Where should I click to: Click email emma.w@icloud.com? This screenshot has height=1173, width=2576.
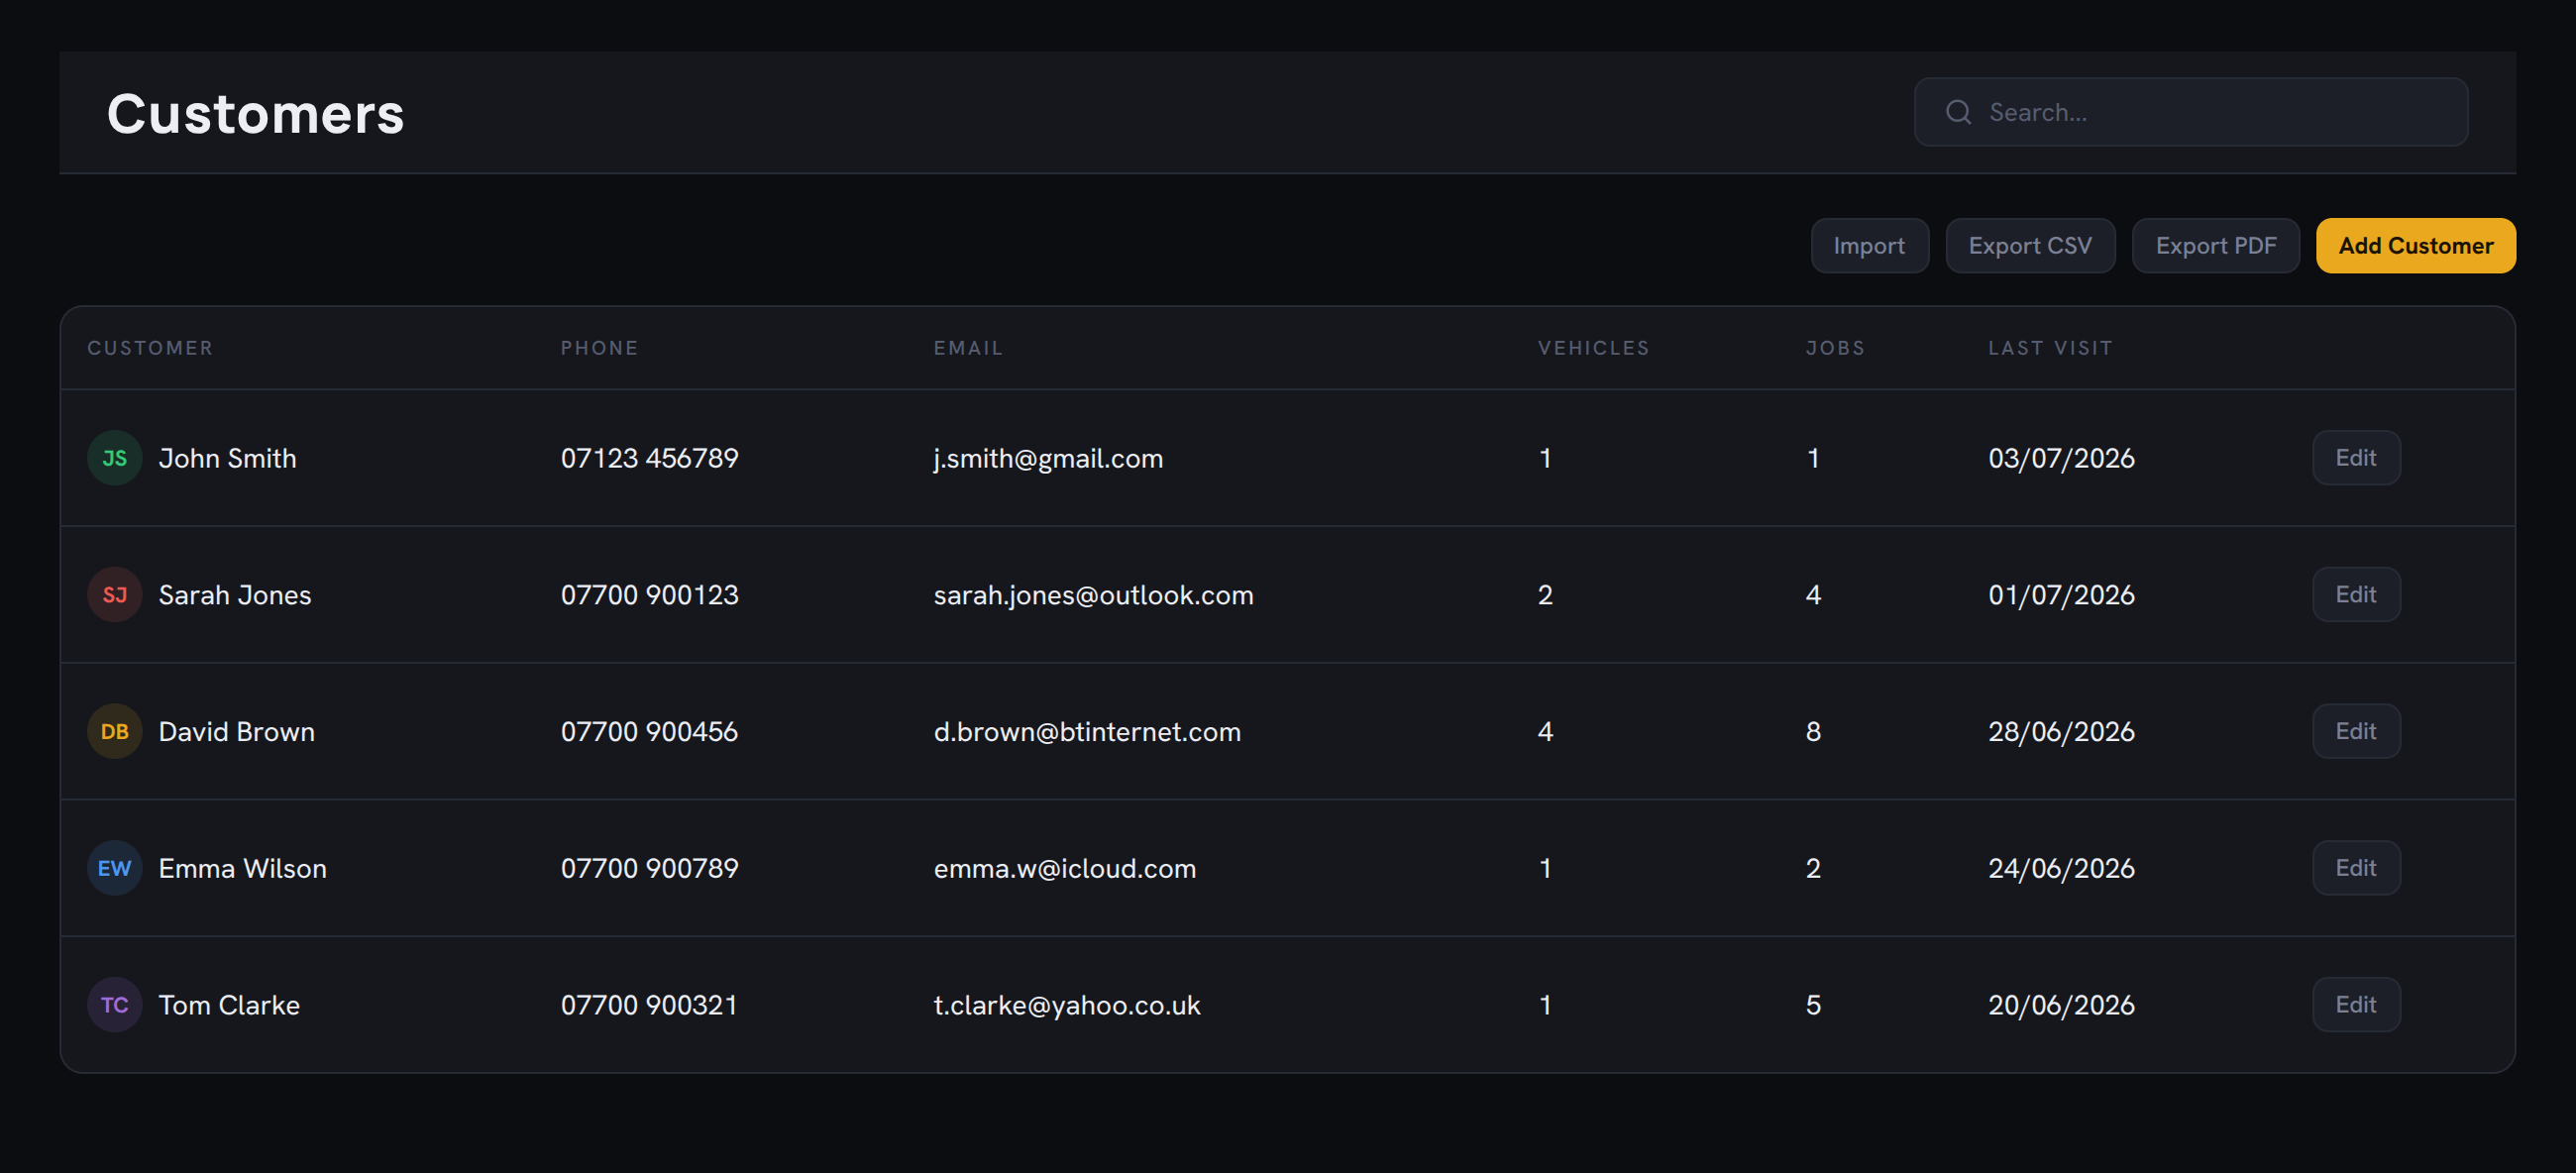1064,868
